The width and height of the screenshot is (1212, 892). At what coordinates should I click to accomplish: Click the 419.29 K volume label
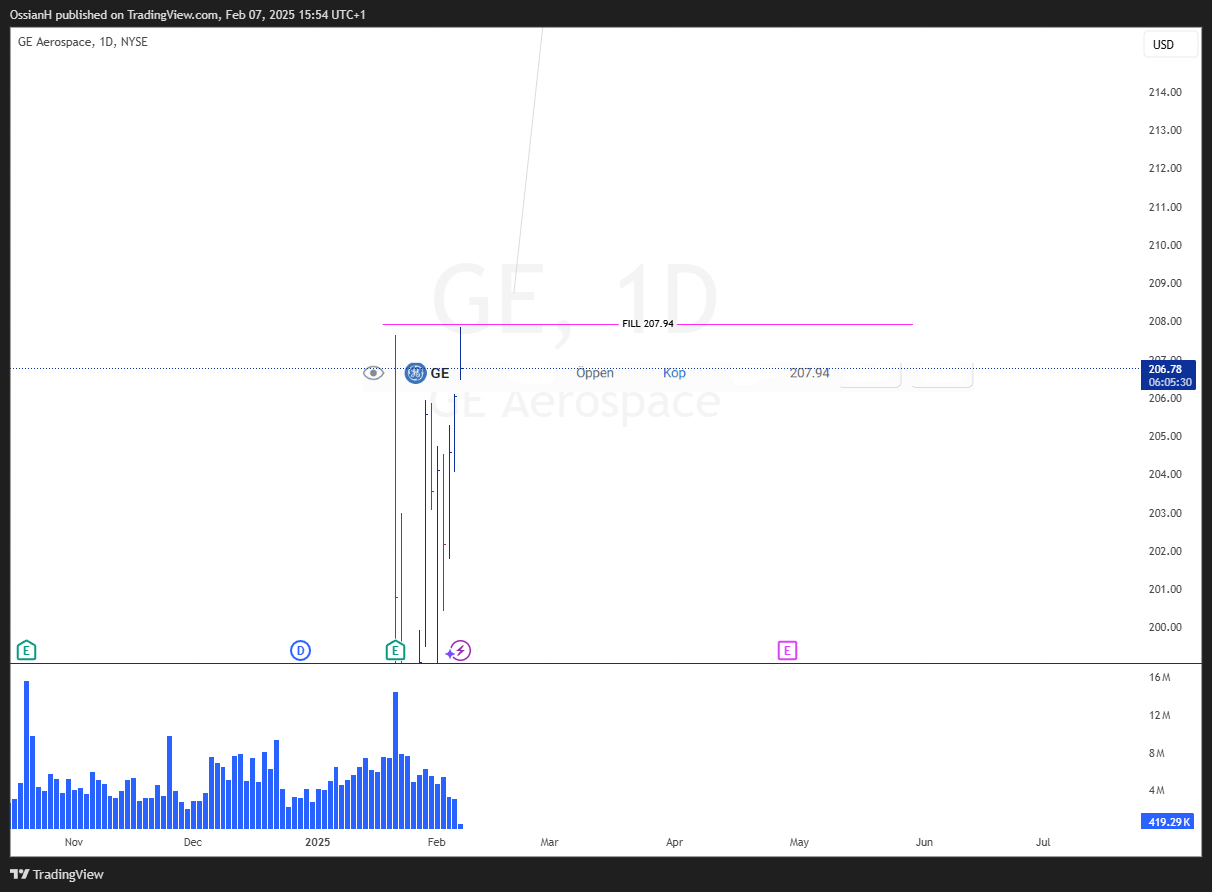(1167, 822)
